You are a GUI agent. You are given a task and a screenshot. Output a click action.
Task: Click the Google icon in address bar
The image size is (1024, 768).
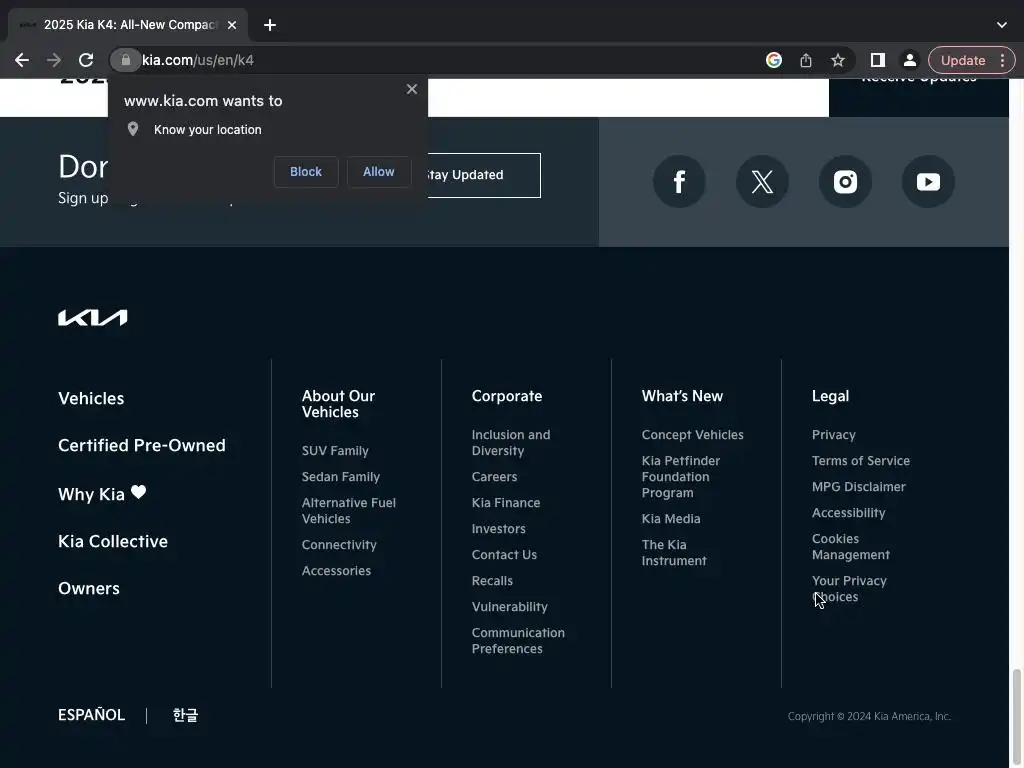[774, 60]
